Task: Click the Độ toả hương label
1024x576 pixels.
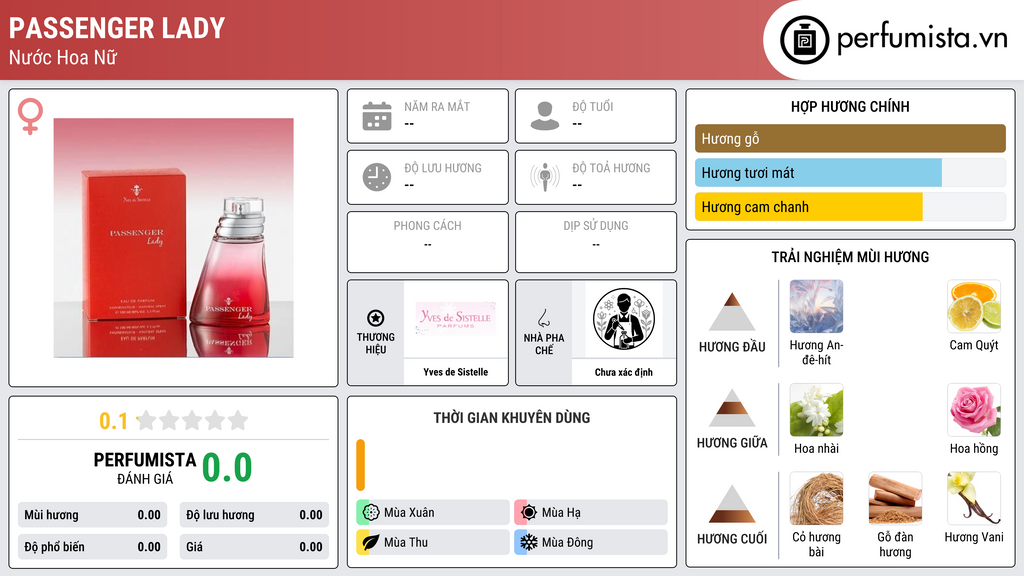Action: click(611, 168)
